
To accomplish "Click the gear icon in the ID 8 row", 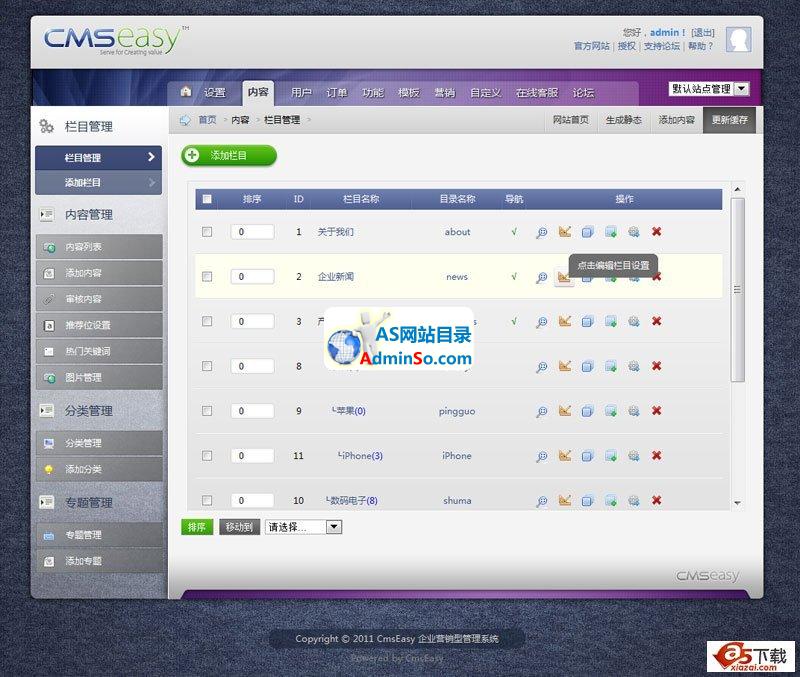I will click(x=634, y=366).
